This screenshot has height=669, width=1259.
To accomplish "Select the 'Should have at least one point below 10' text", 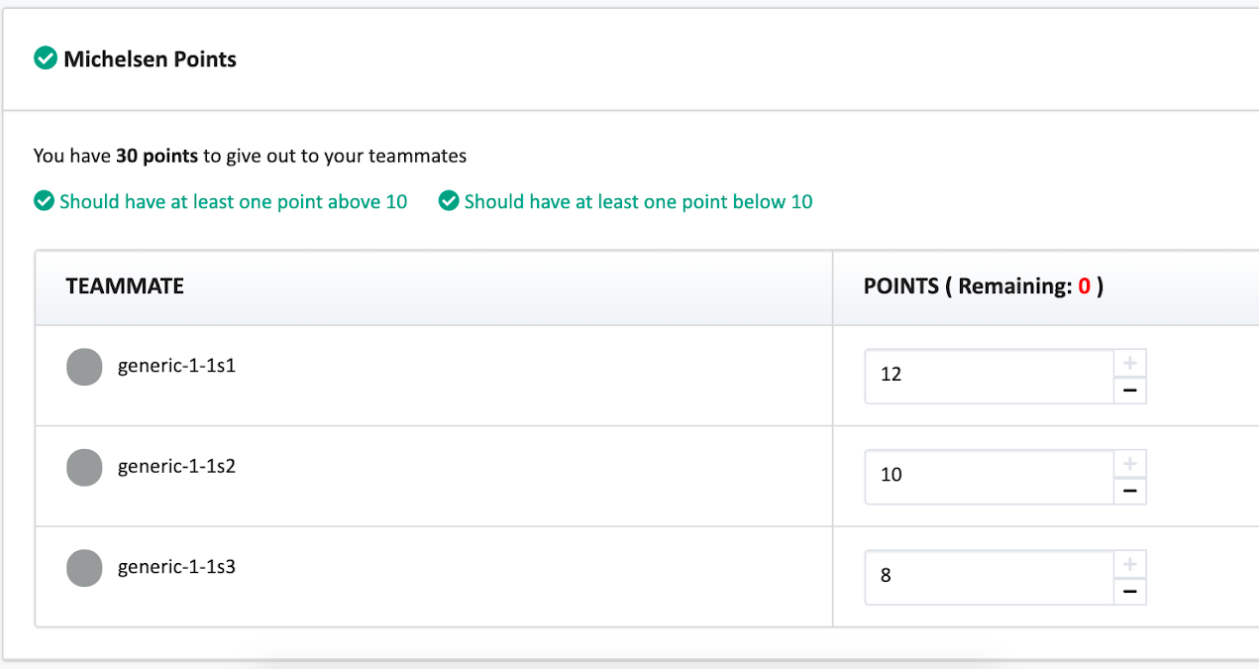I will [x=638, y=202].
